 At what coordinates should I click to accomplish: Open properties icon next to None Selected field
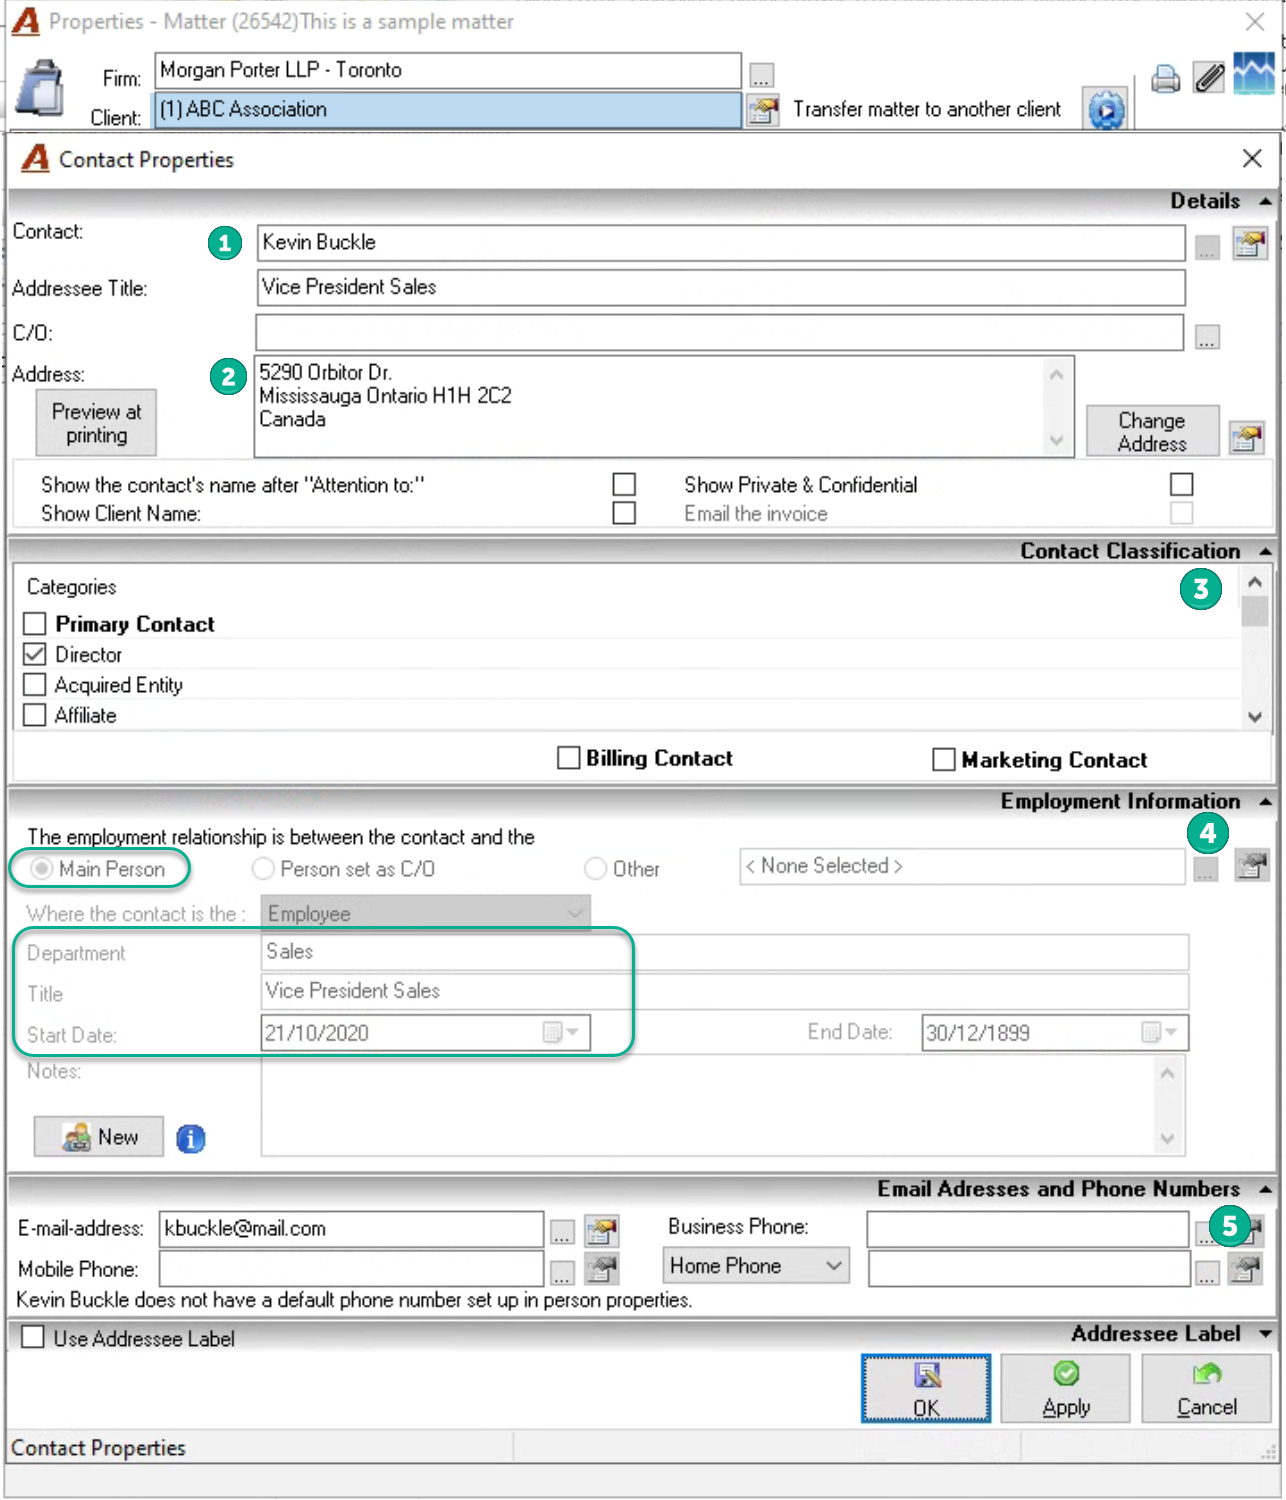coord(1251,865)
